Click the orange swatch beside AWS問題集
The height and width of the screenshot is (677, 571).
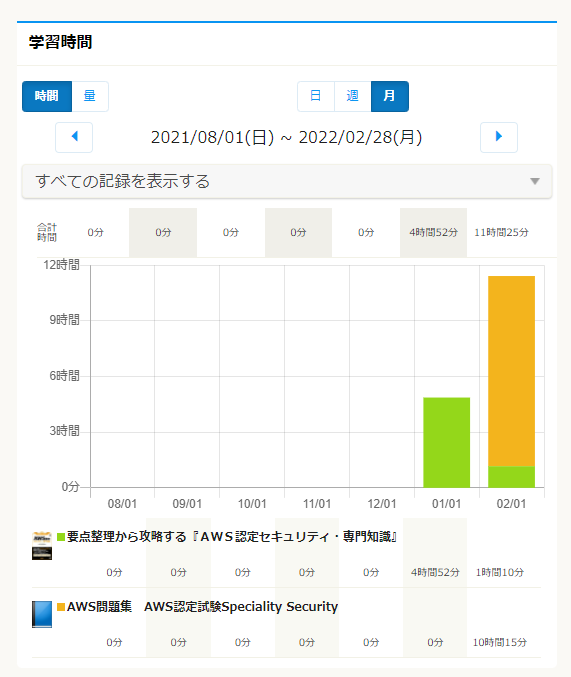61,607
